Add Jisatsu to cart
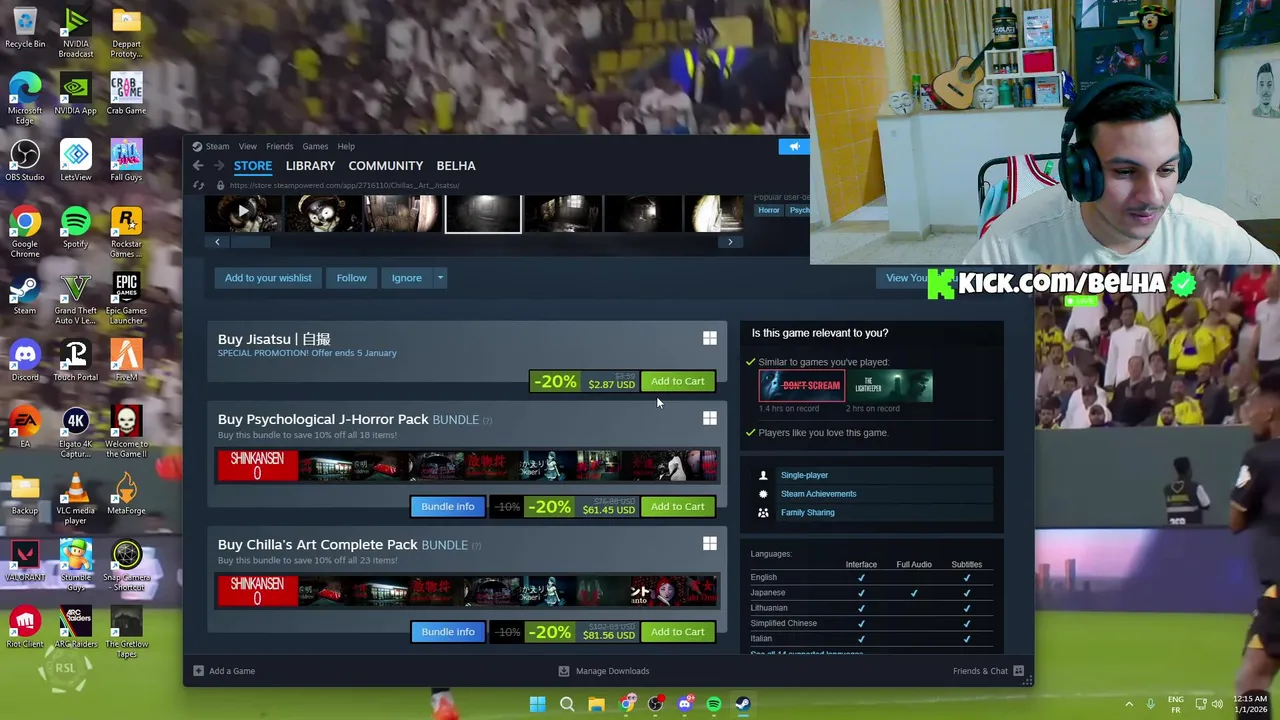Screen dimensions: 1280x720 (677, 381)
